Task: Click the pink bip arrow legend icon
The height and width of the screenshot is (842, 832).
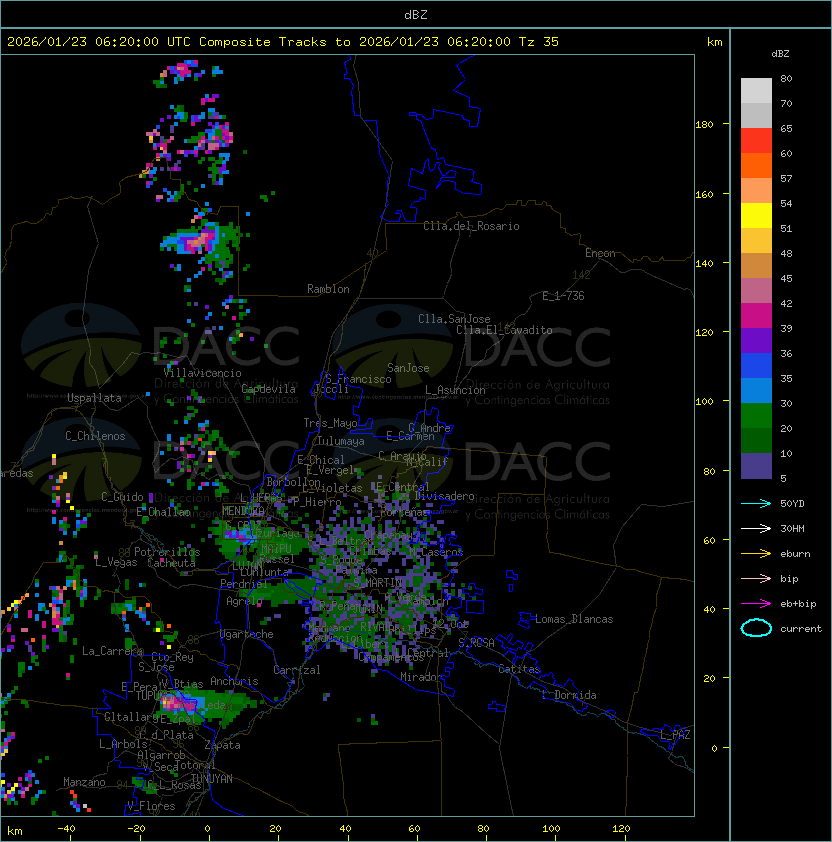Action: coord(756,578)
